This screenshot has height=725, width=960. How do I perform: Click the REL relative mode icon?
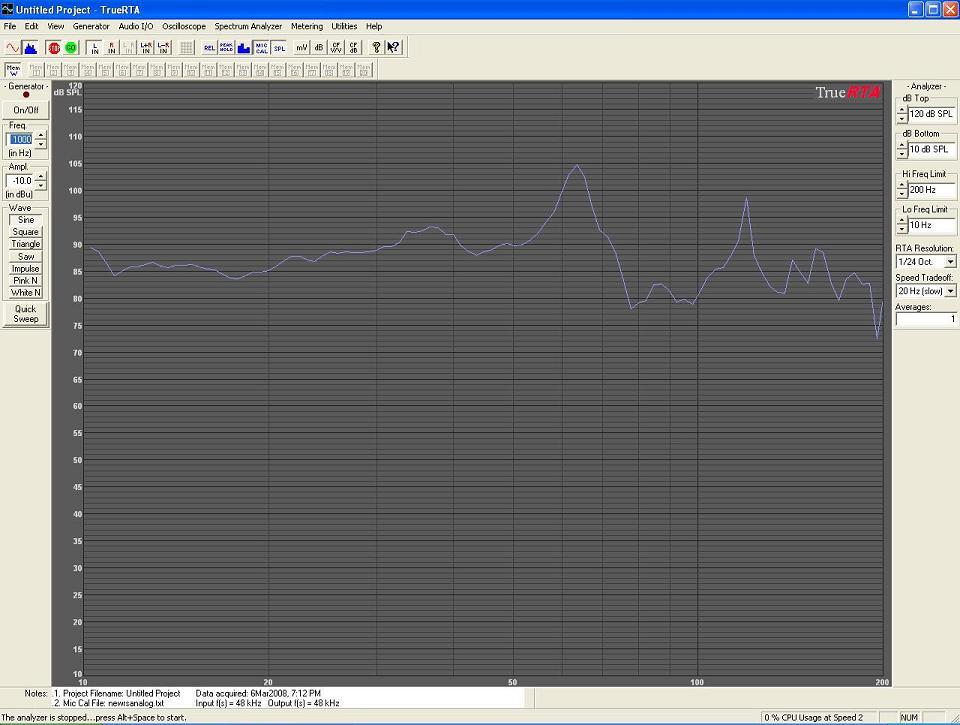(209, 47)
